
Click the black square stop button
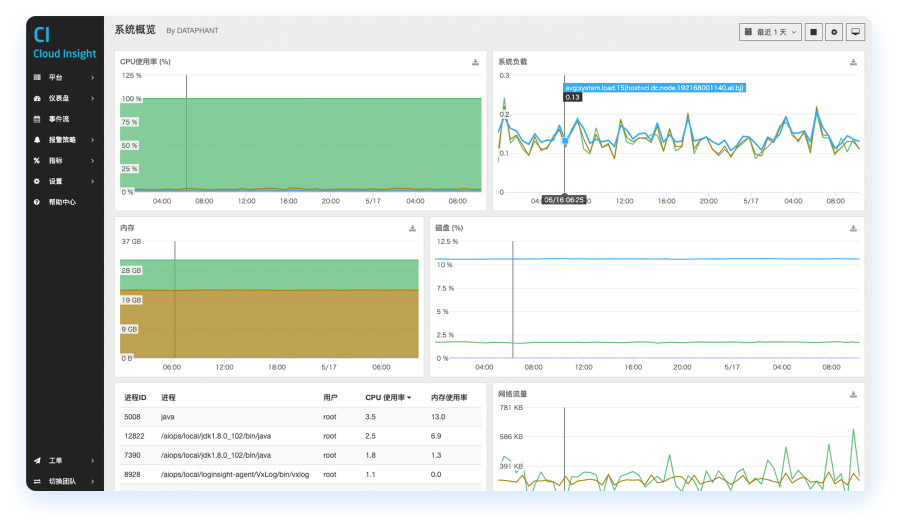click(814, 32)
